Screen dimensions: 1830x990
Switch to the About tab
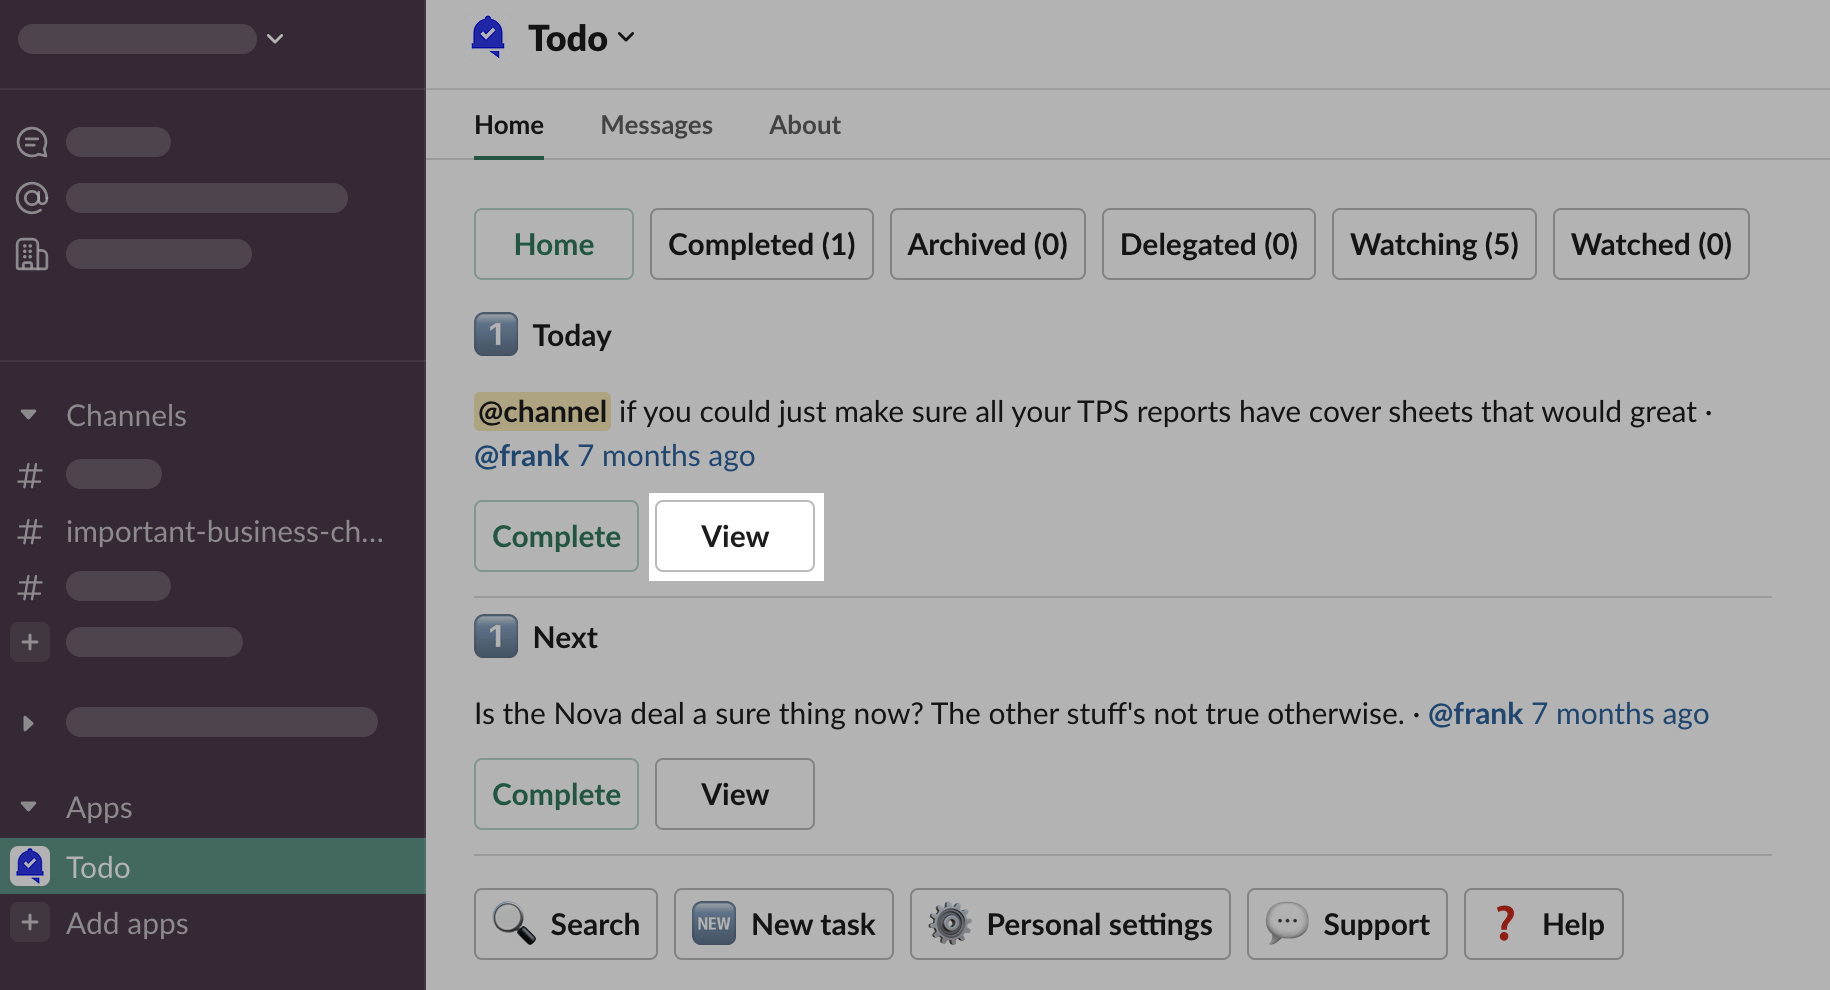coord(804,125)
